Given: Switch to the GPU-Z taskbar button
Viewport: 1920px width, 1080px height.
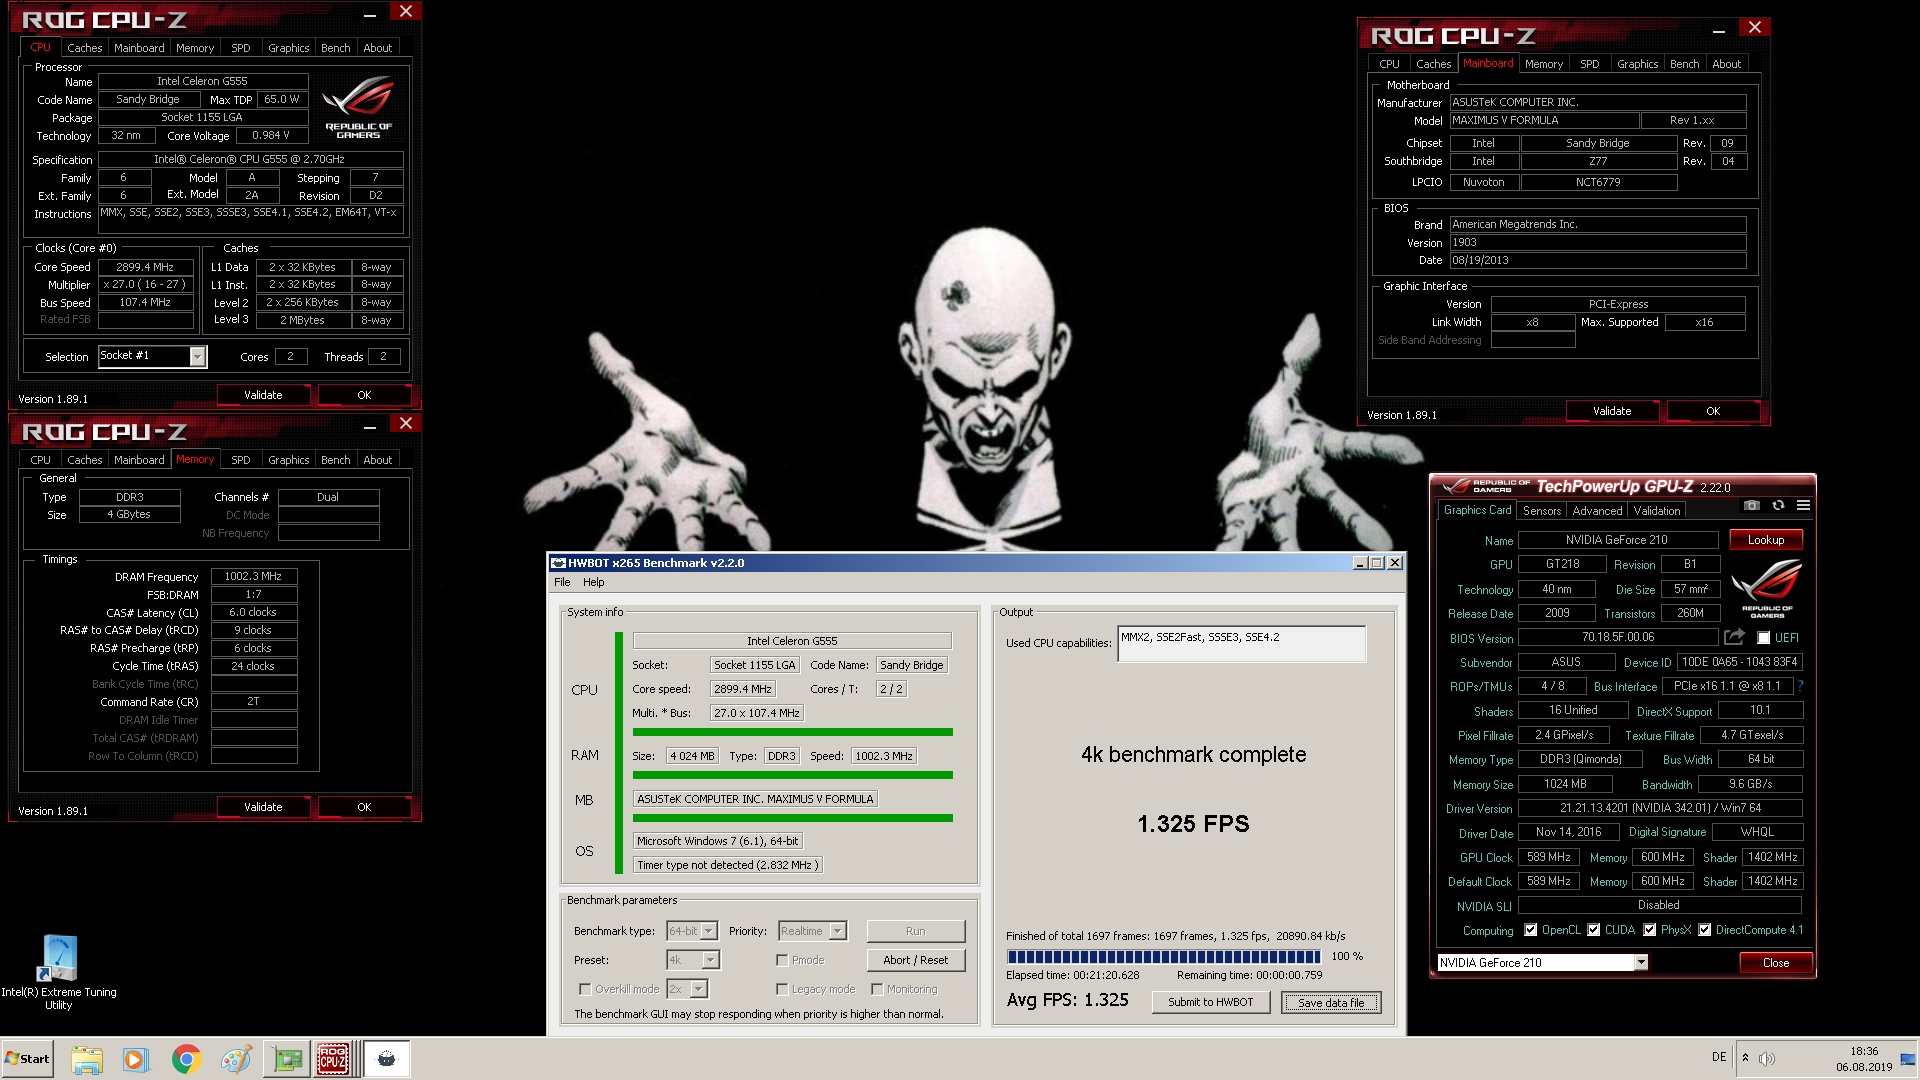Looking at the screenshot, I should click(x=287, y=1059).
